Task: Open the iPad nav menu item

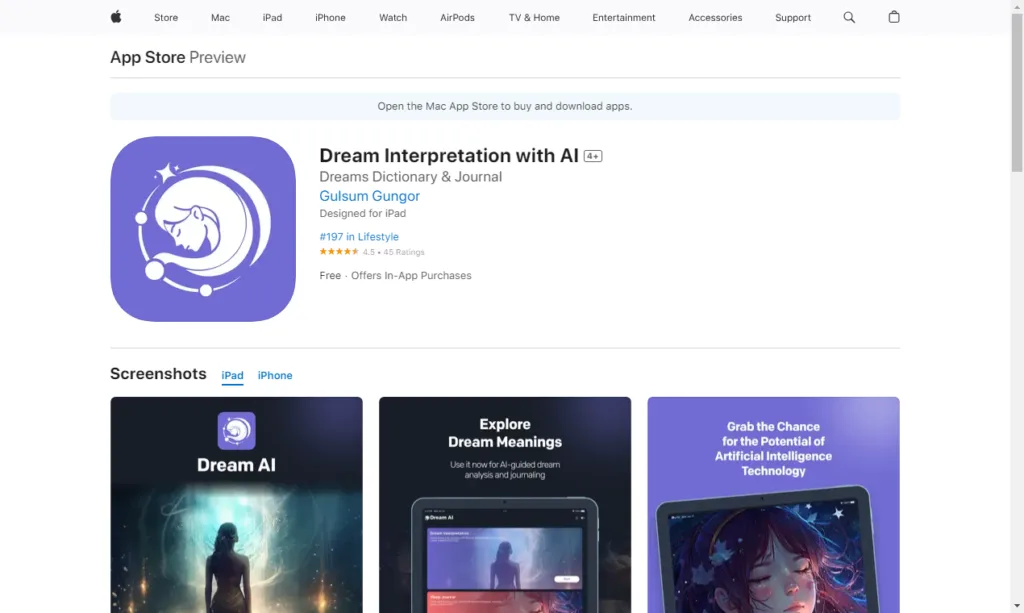Action: pos(272,18)
